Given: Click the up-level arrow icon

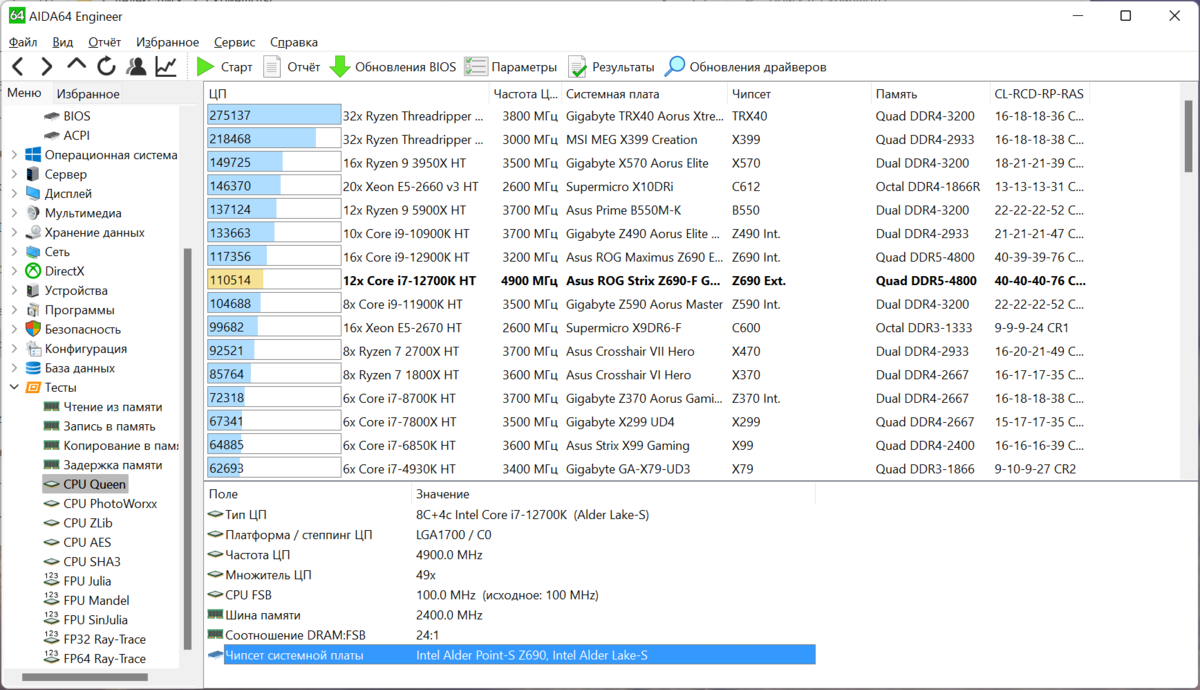Looking at the screenshot, I should [x=77, y=66].
